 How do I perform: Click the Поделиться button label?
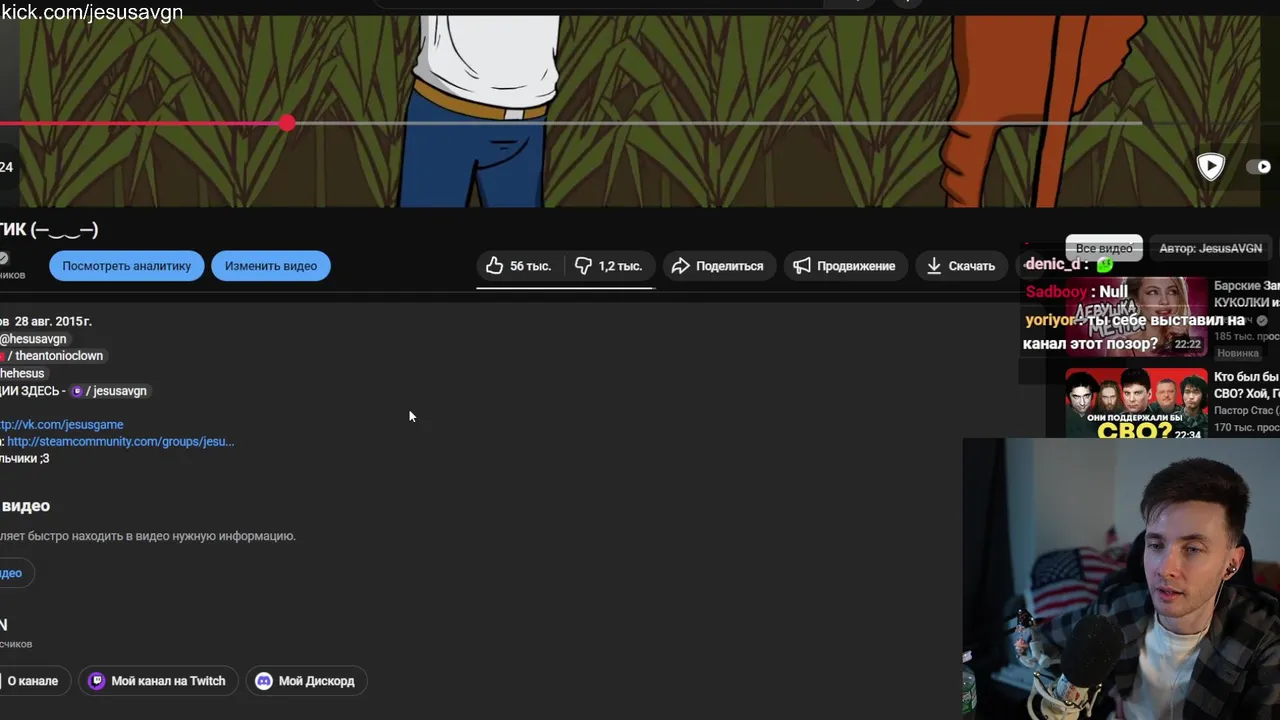[729, 266]
